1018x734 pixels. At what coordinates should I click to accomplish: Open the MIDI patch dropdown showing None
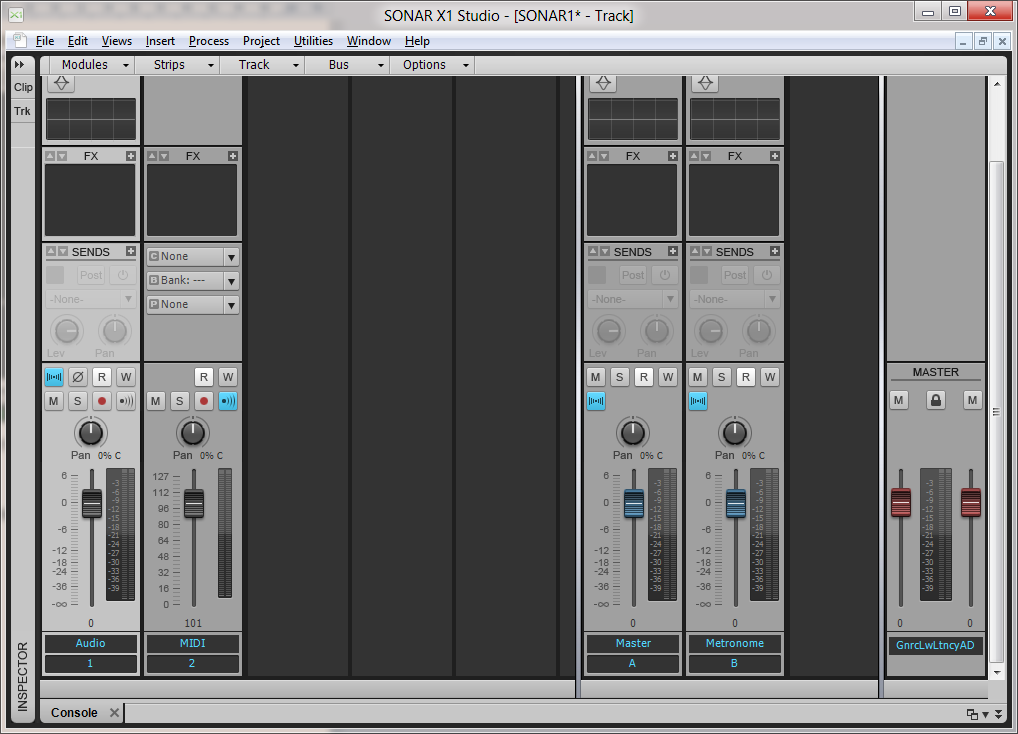pyautogui.click(x=193, y=305)
